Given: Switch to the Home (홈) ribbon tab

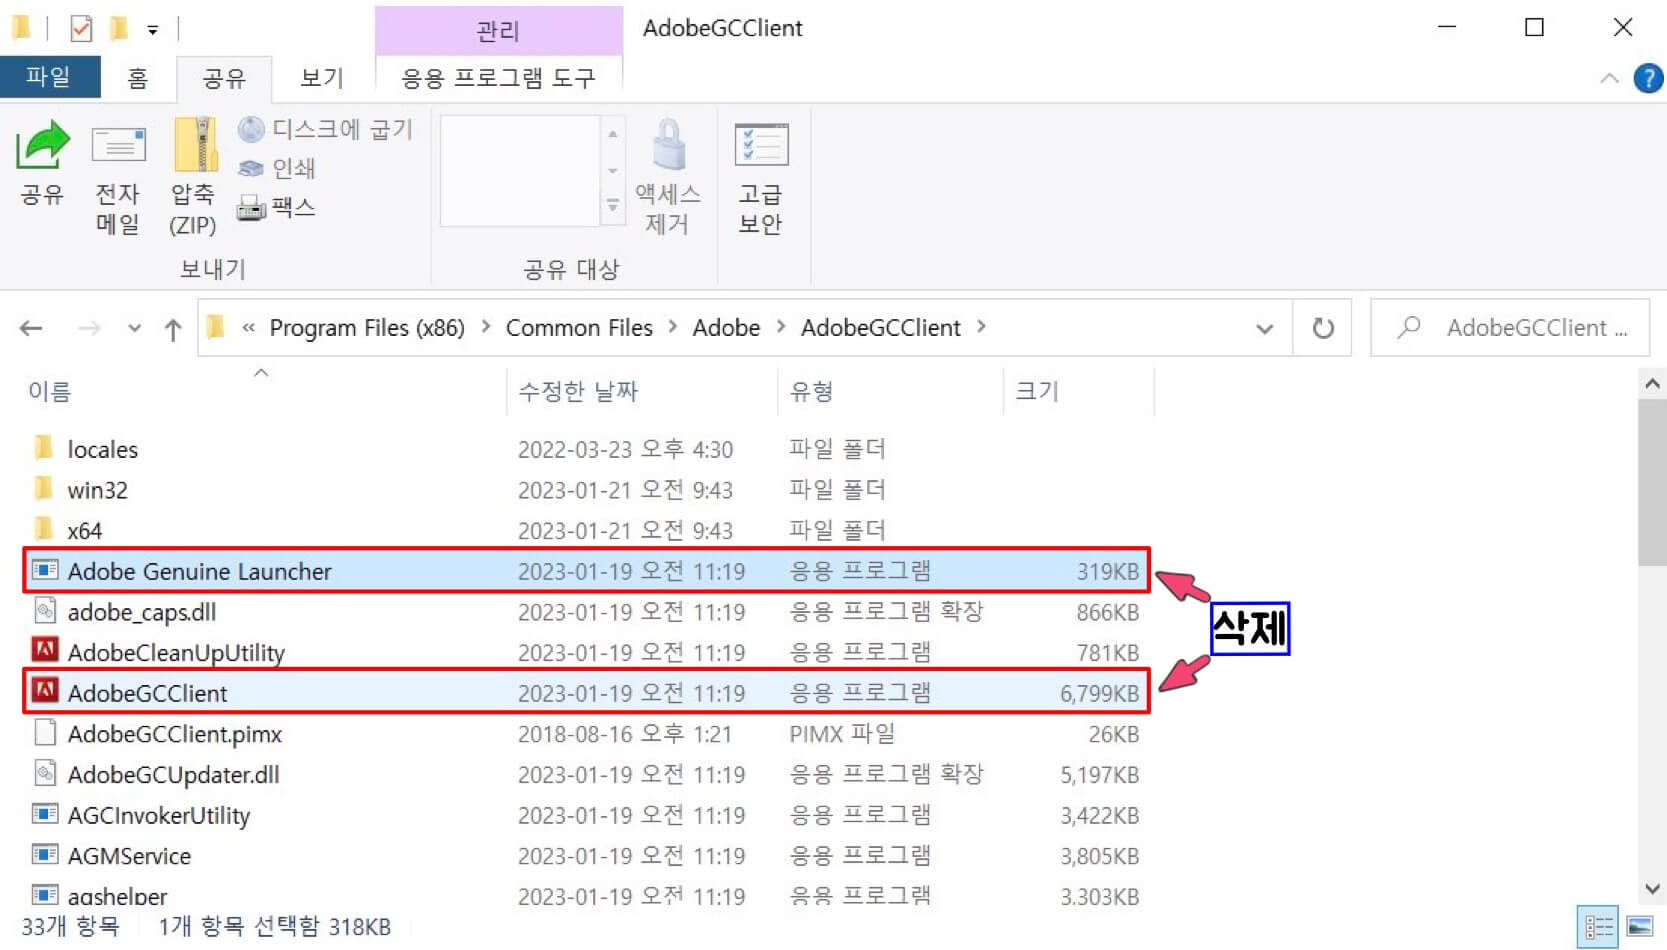Looking at the screenshot, I should [x=137, y=78].
